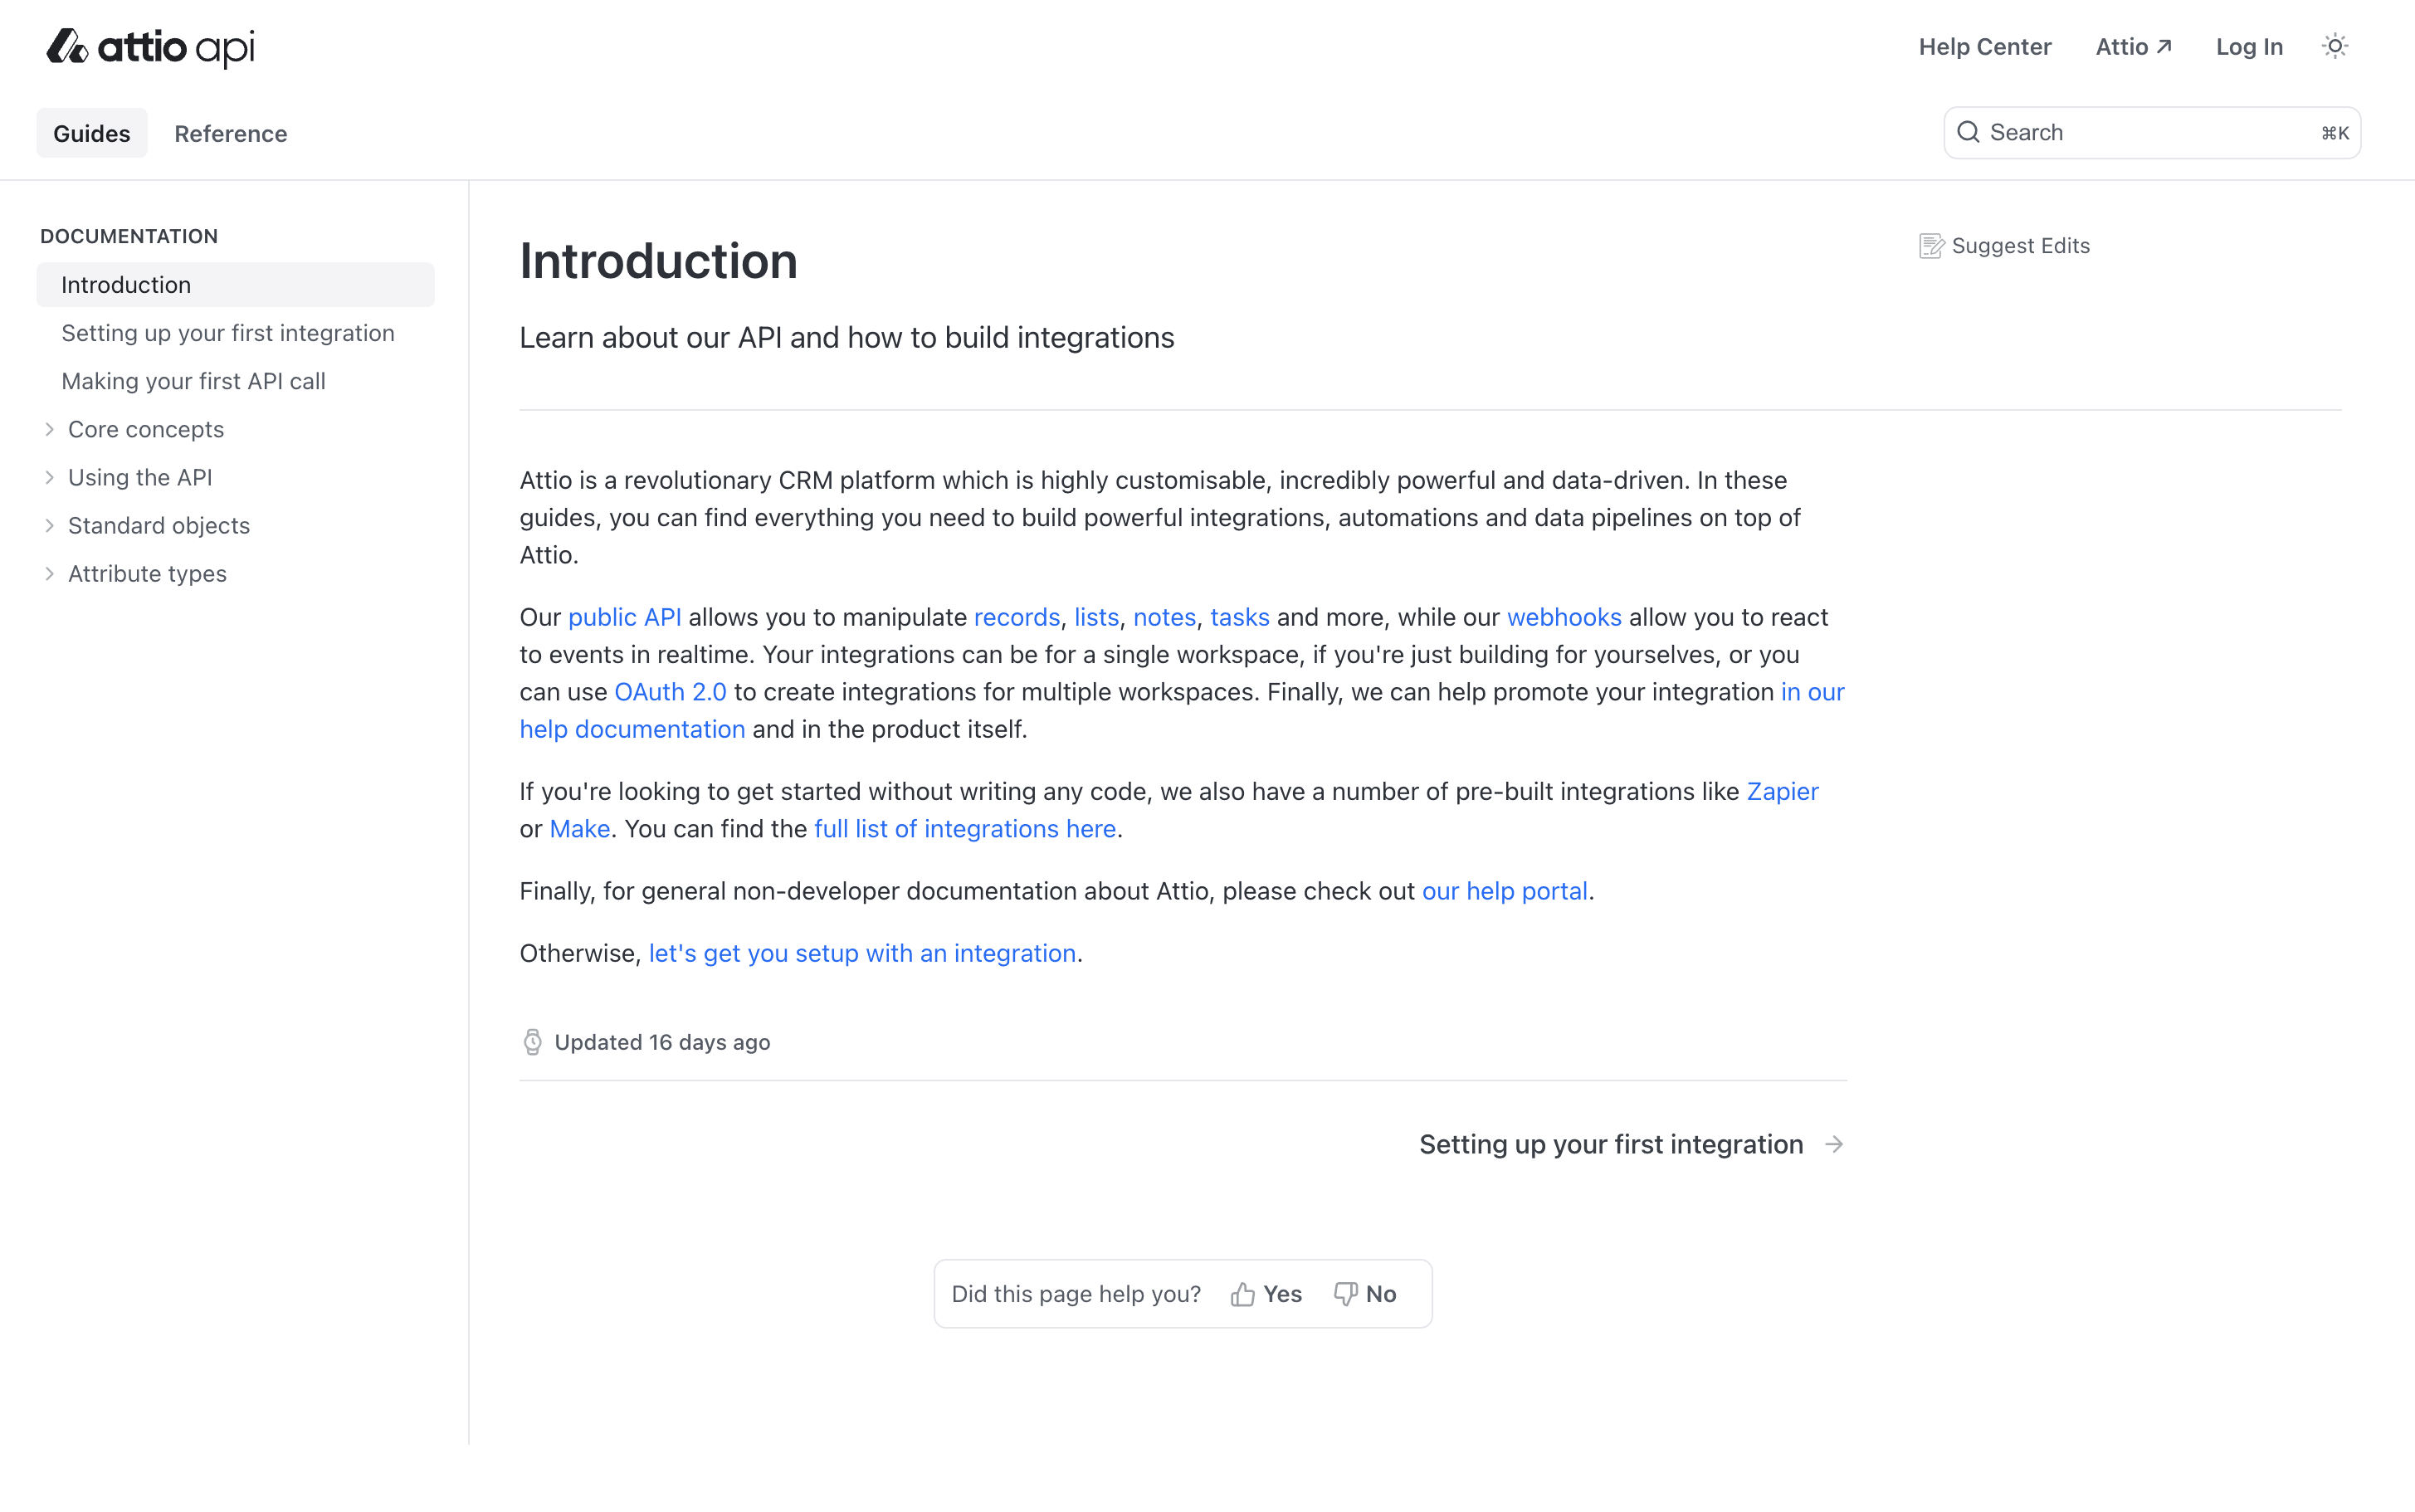Select Setting up your first integration in sidebar

(228, 332)
